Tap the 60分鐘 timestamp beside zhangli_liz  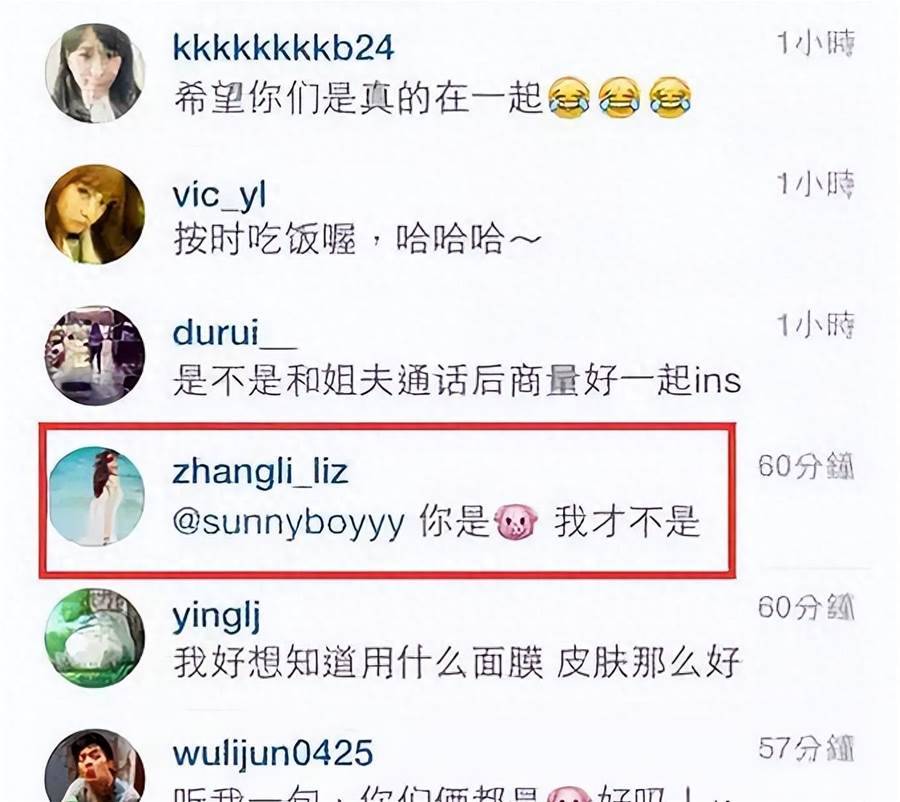[x=806, y=466]
